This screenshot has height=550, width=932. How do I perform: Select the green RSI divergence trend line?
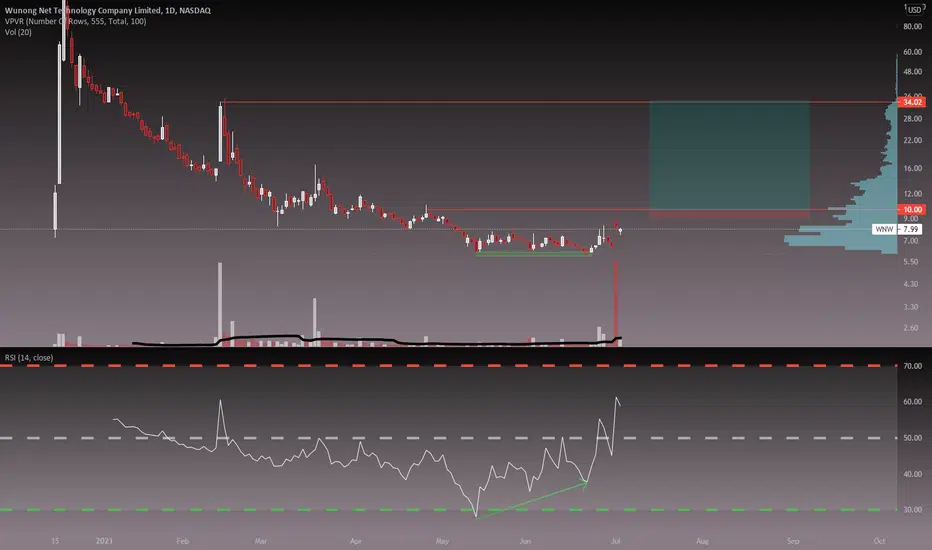point(531,500)
